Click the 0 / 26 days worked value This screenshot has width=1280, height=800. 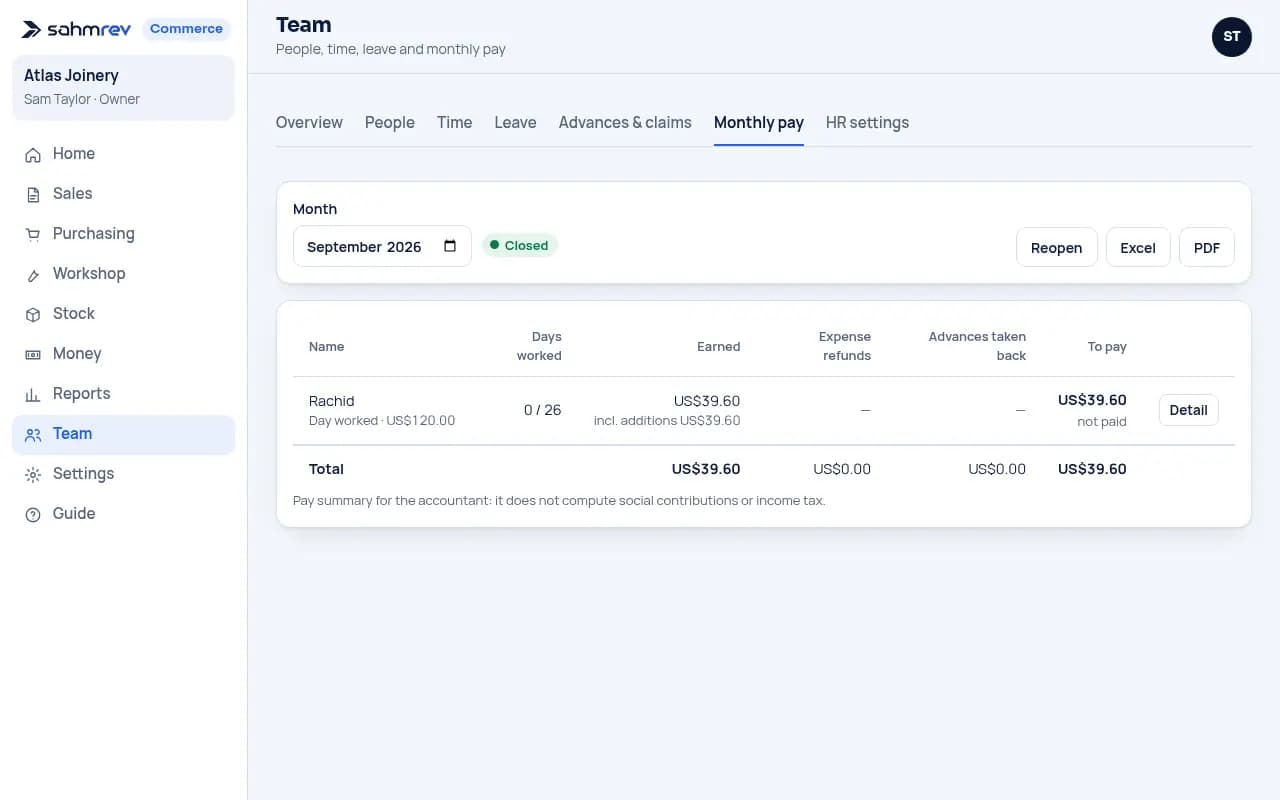[x=542, y=410]
